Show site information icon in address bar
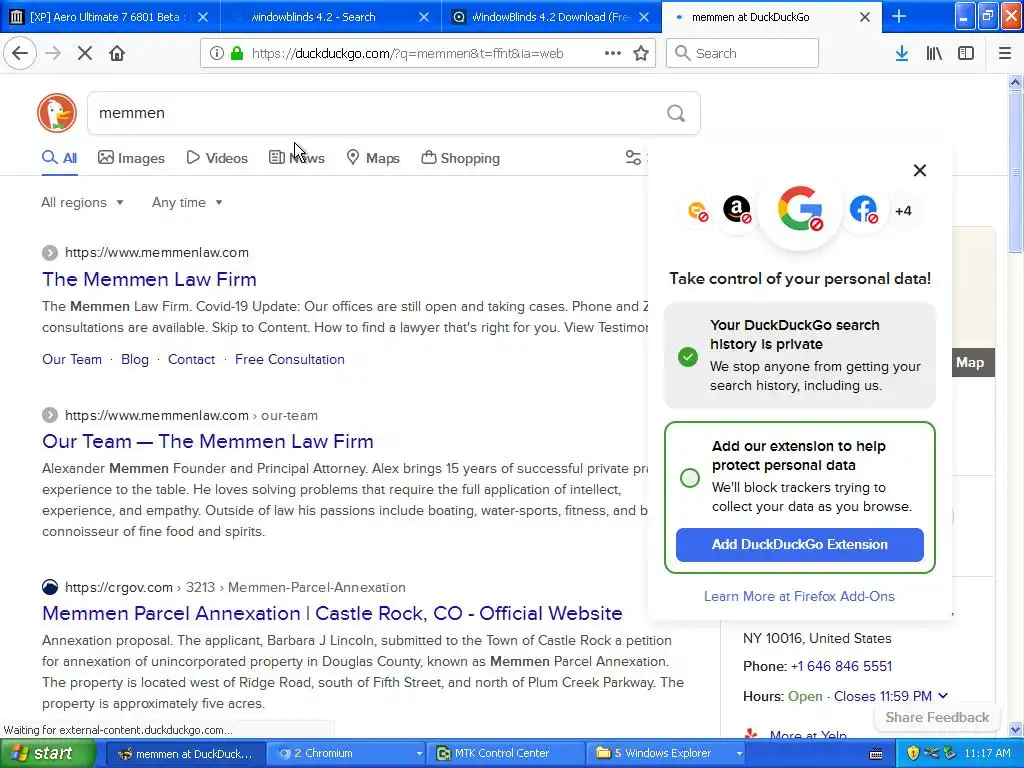Image resolution: width=1024 pixels, height=768 pixels. 217,54
